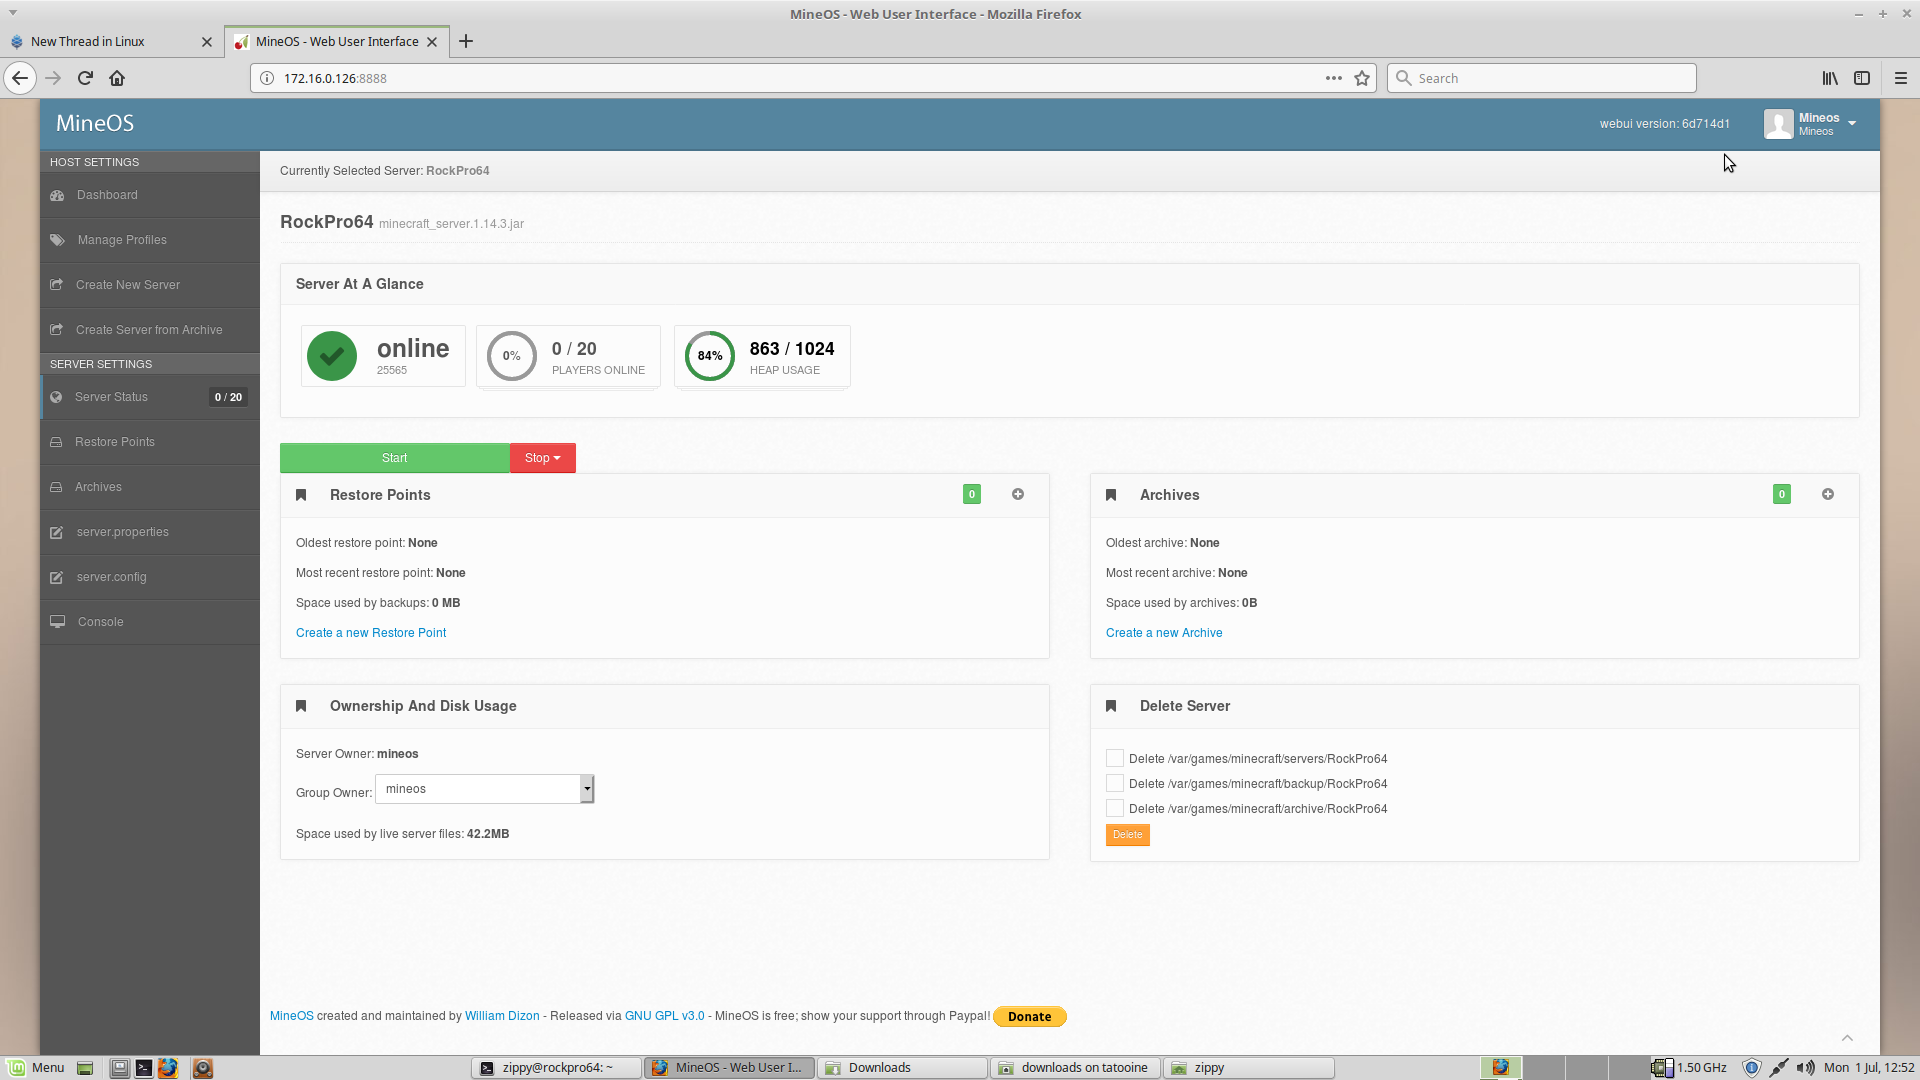Click the plus icon in Restore Points panel
Screen dimensions: 1920x1080
click(x=1018, y=494)
